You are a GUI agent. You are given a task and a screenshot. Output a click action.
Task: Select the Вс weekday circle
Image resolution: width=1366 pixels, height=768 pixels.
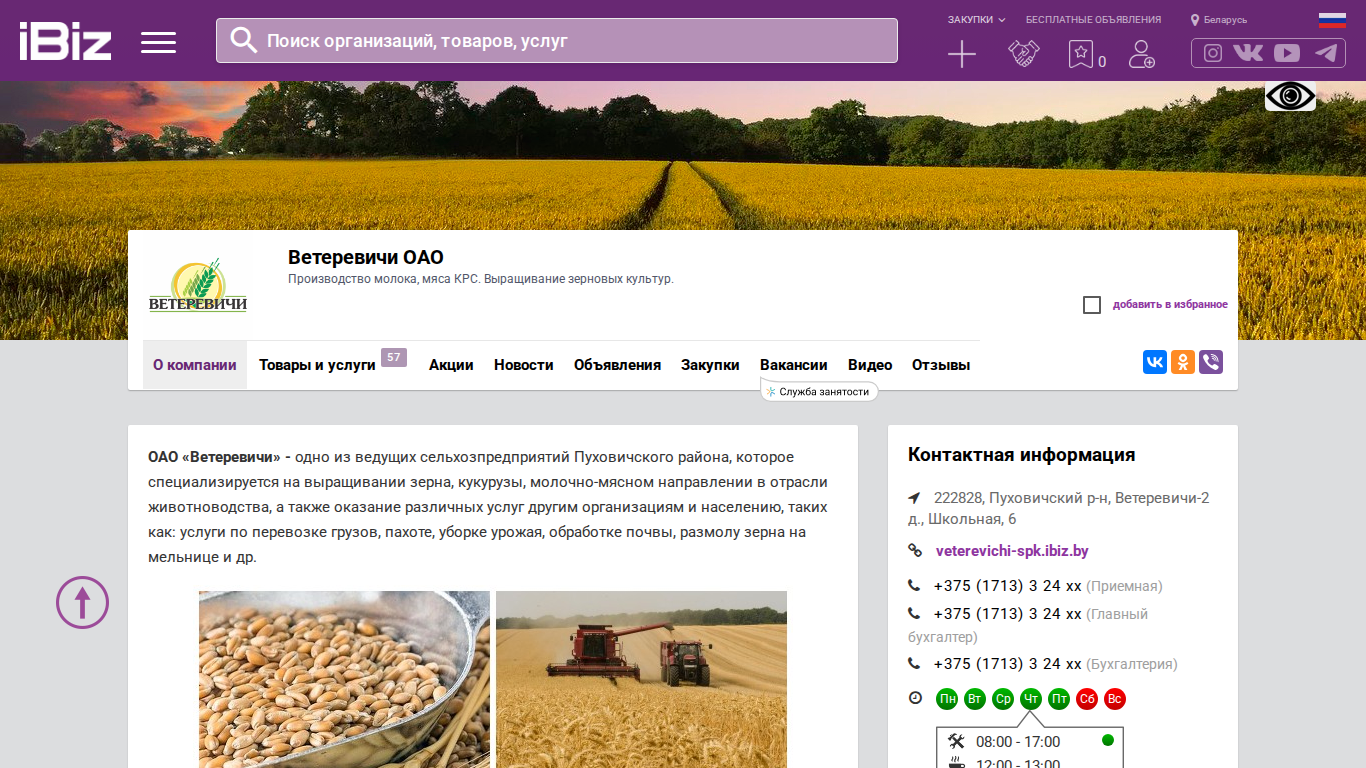click(x=1115, y=699)
